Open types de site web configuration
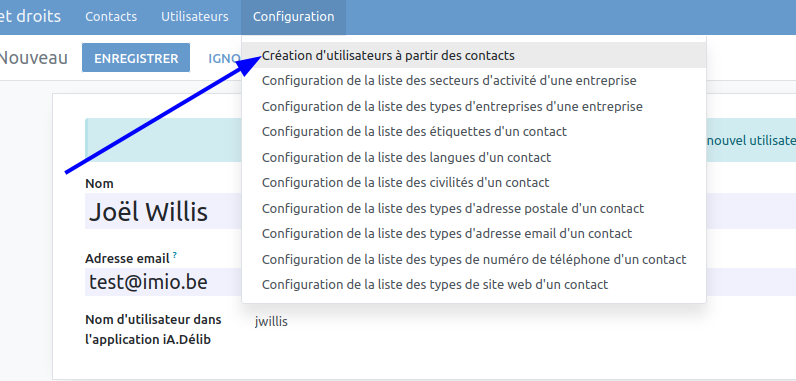The height and width of the screenshot is (381, 796). [x=474, y=285]
